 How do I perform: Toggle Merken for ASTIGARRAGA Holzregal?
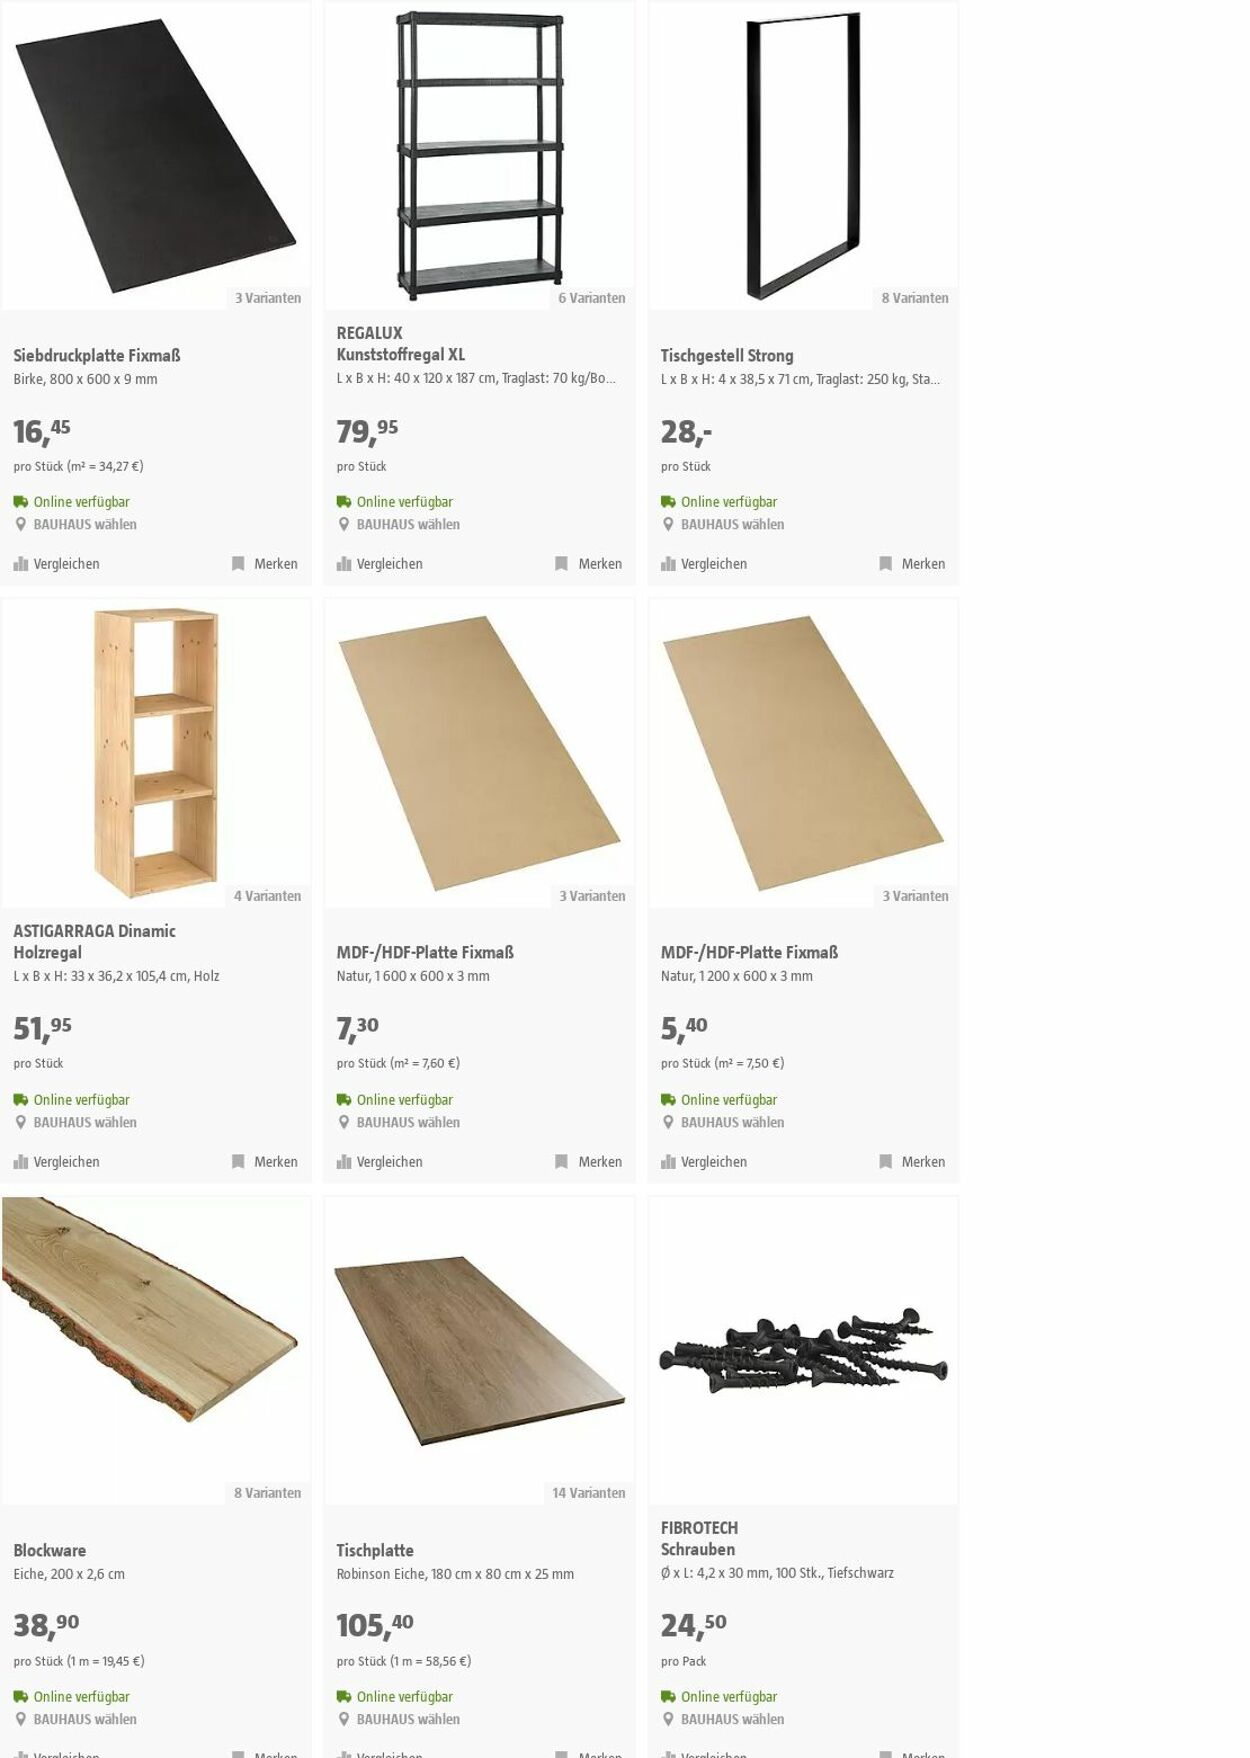pyautogui.click(x=264, y=1162)
